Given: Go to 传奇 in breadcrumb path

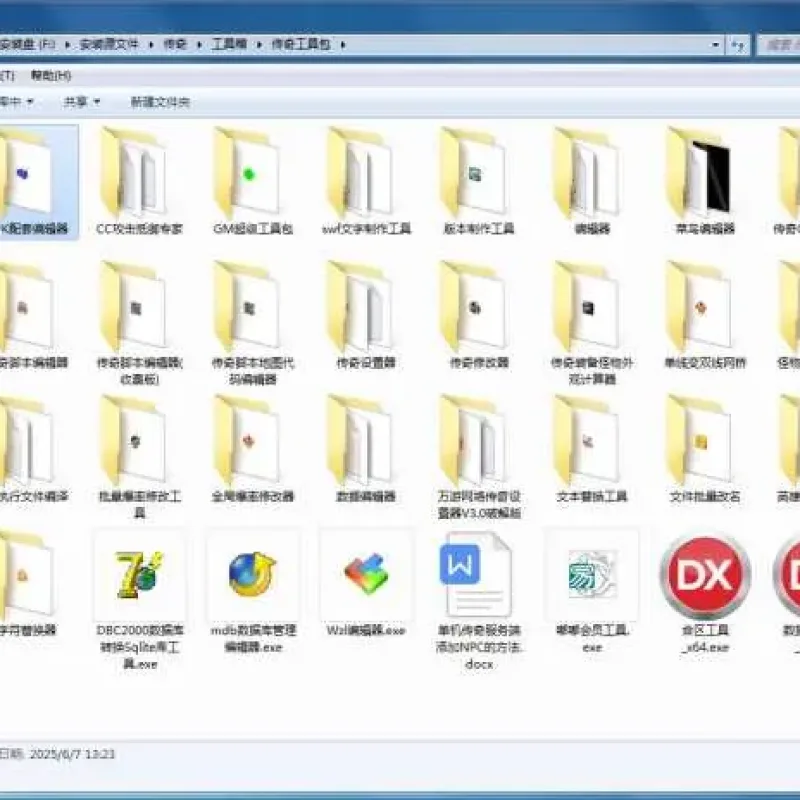Looking at the screenshot, I should [175, 45].
